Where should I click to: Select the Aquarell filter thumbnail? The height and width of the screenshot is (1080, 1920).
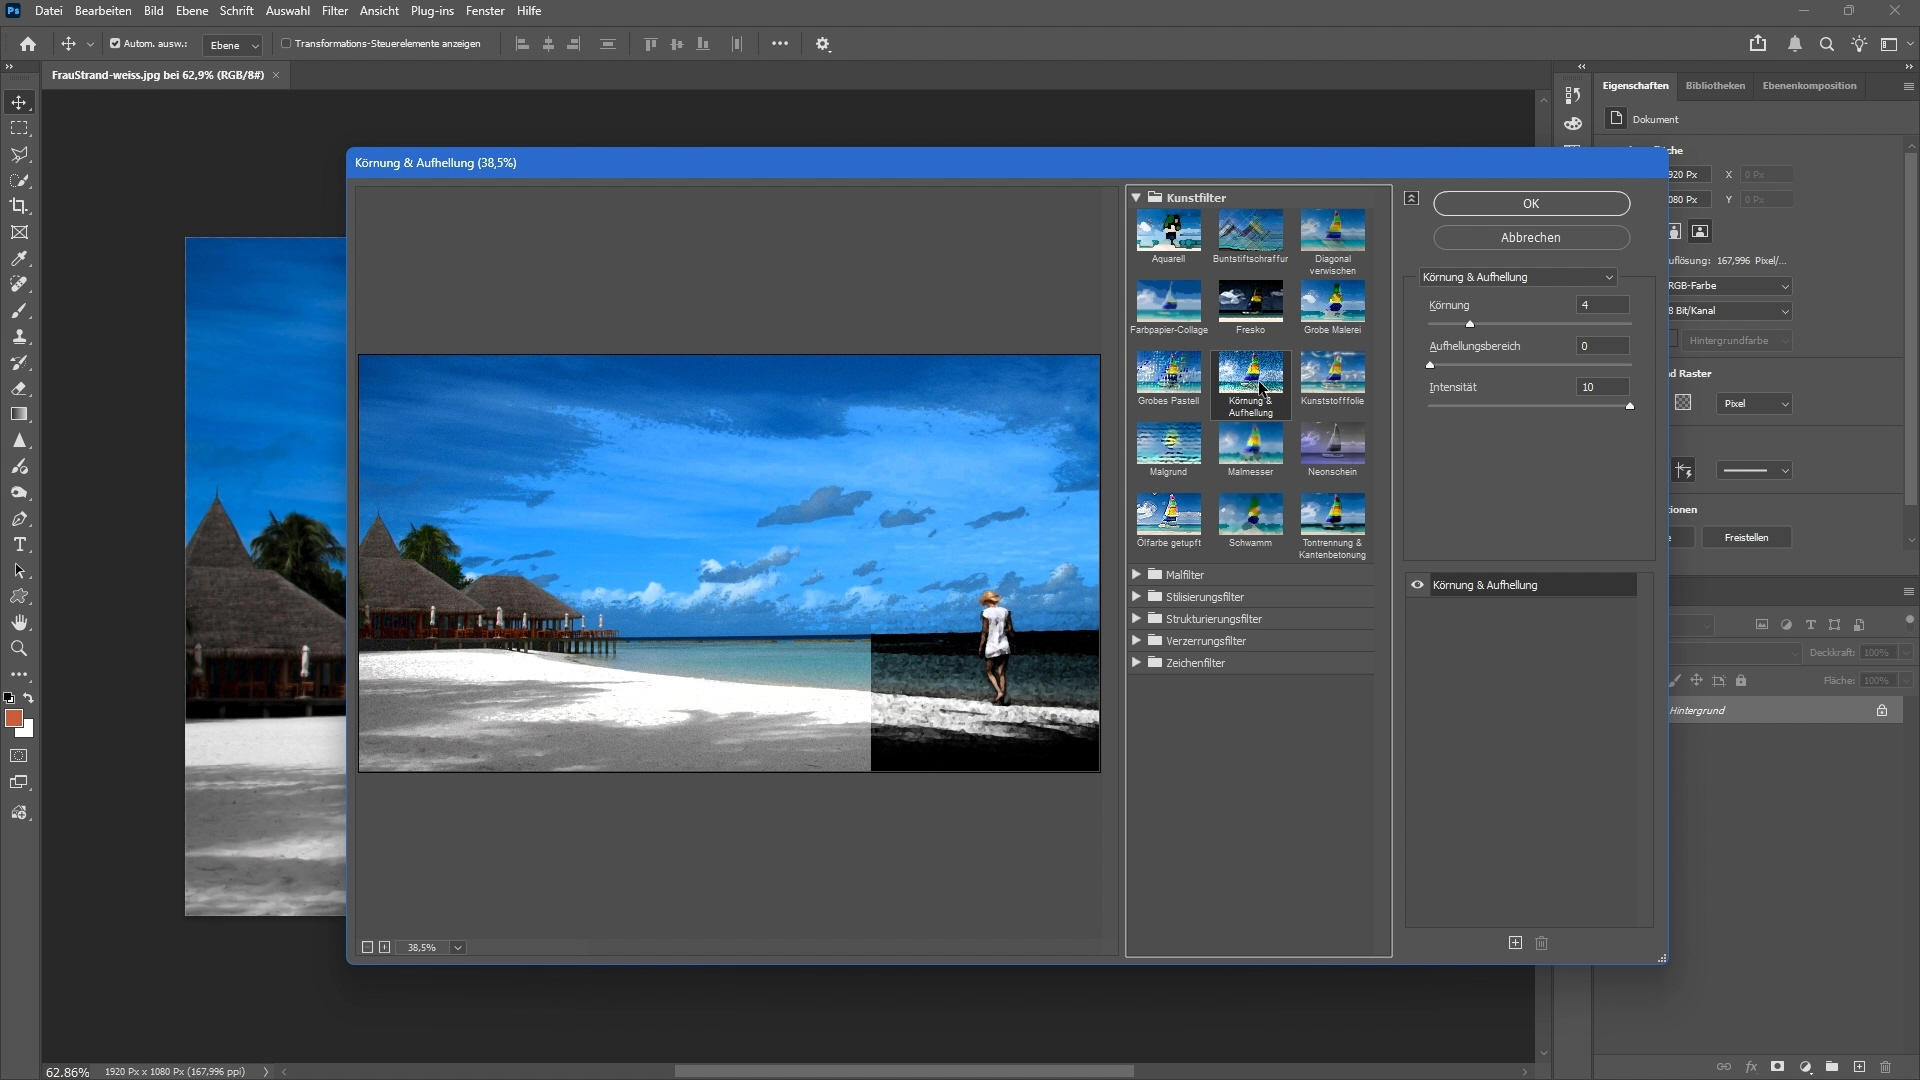tap(1168, 231)
